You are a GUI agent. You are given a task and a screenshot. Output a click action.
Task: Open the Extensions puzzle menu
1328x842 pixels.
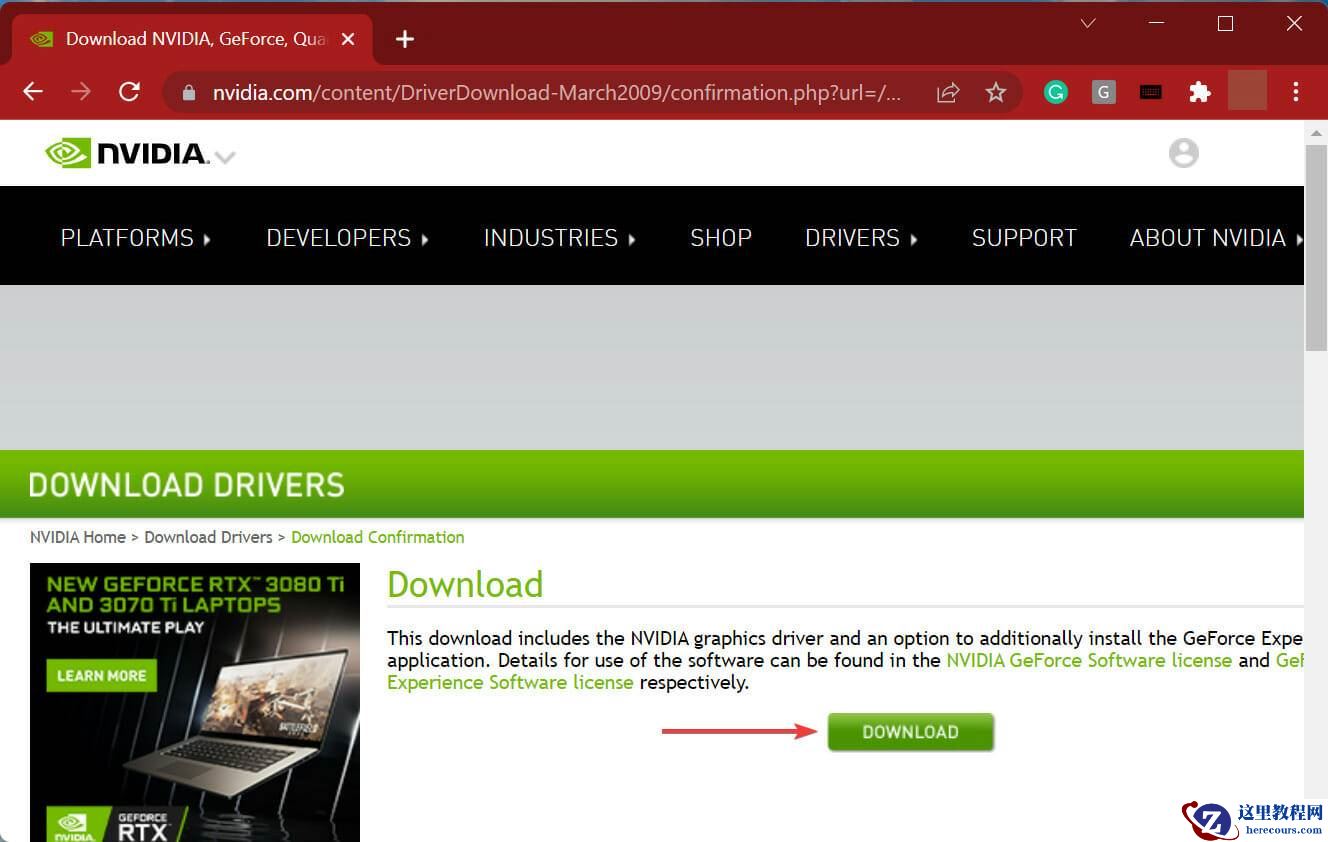point(1200,93)
